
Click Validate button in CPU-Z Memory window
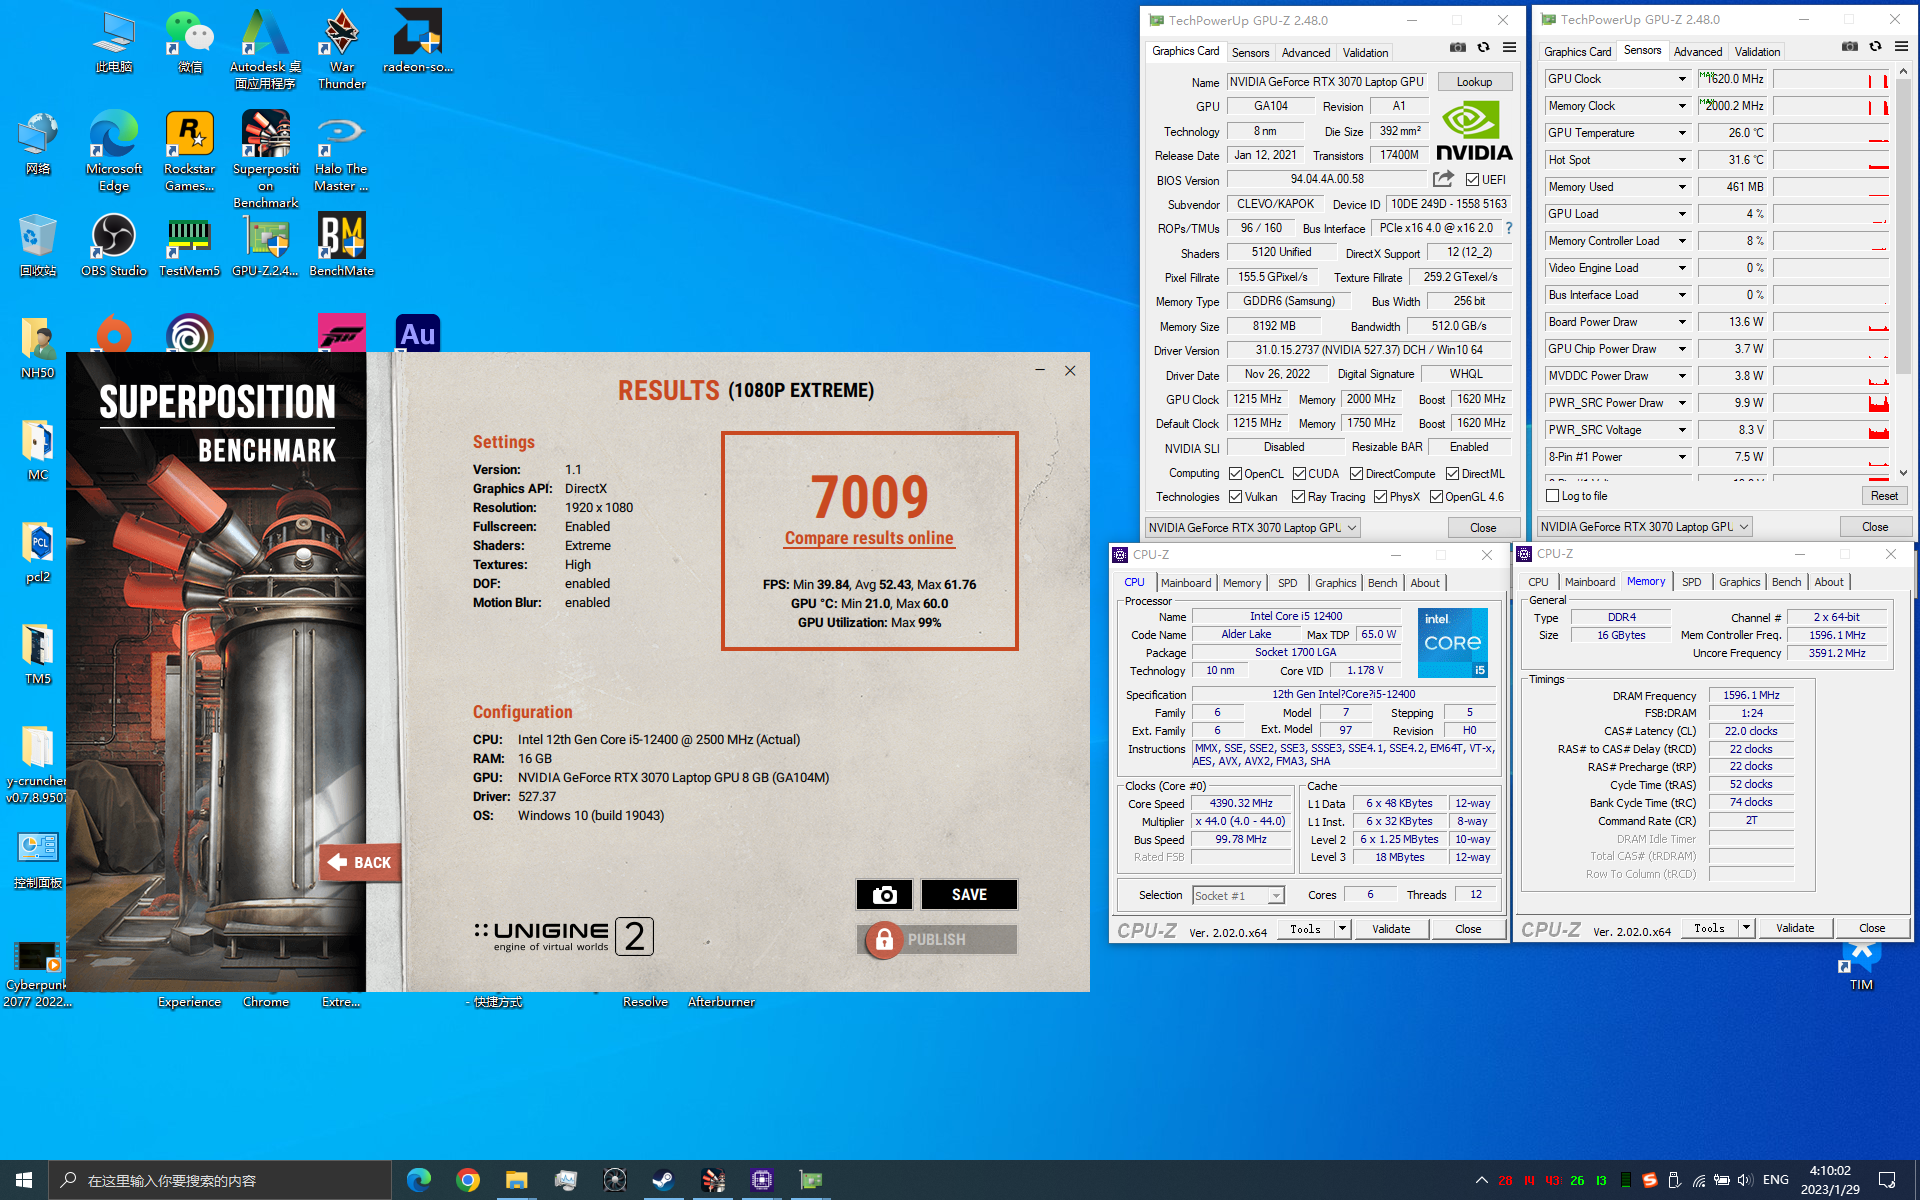(1795, 928)
